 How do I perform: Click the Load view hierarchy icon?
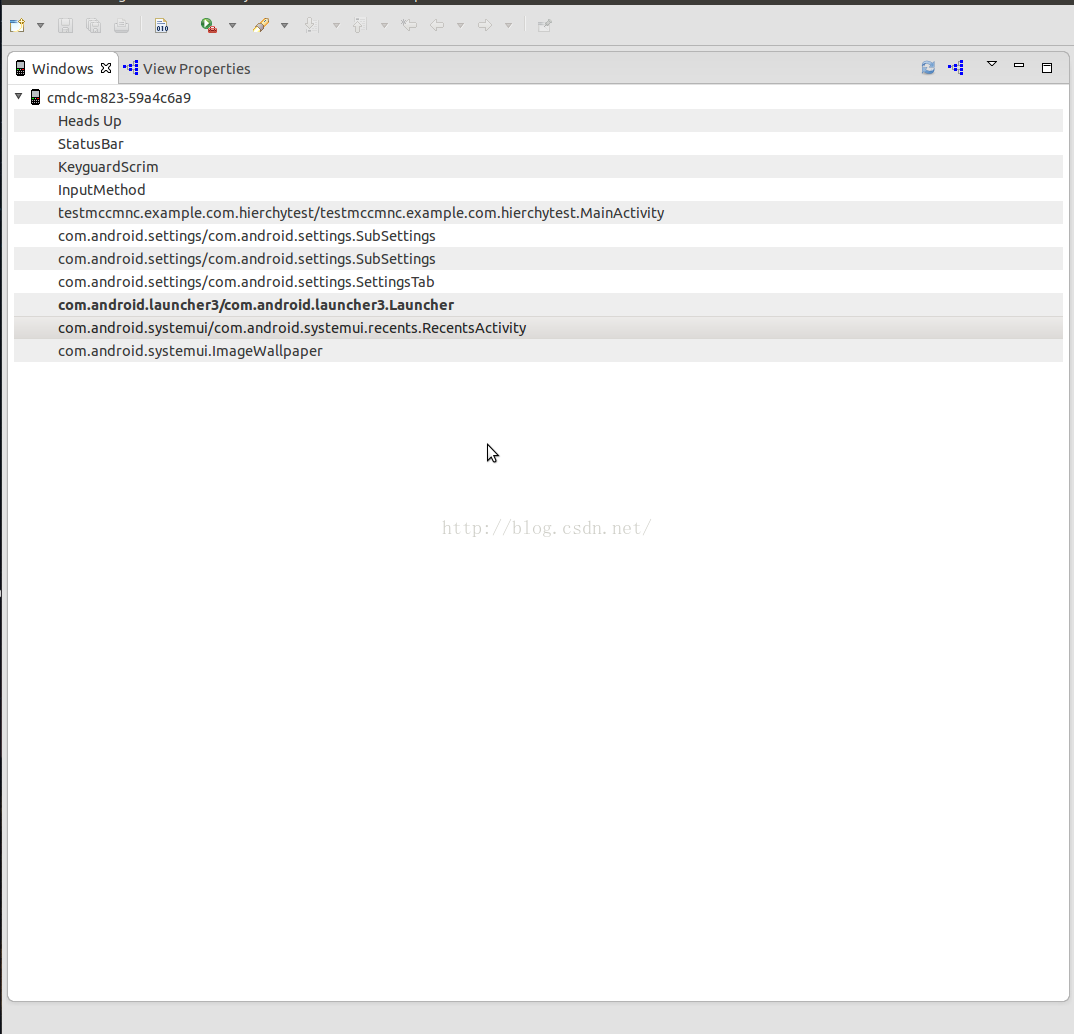(x=956, y=67)
